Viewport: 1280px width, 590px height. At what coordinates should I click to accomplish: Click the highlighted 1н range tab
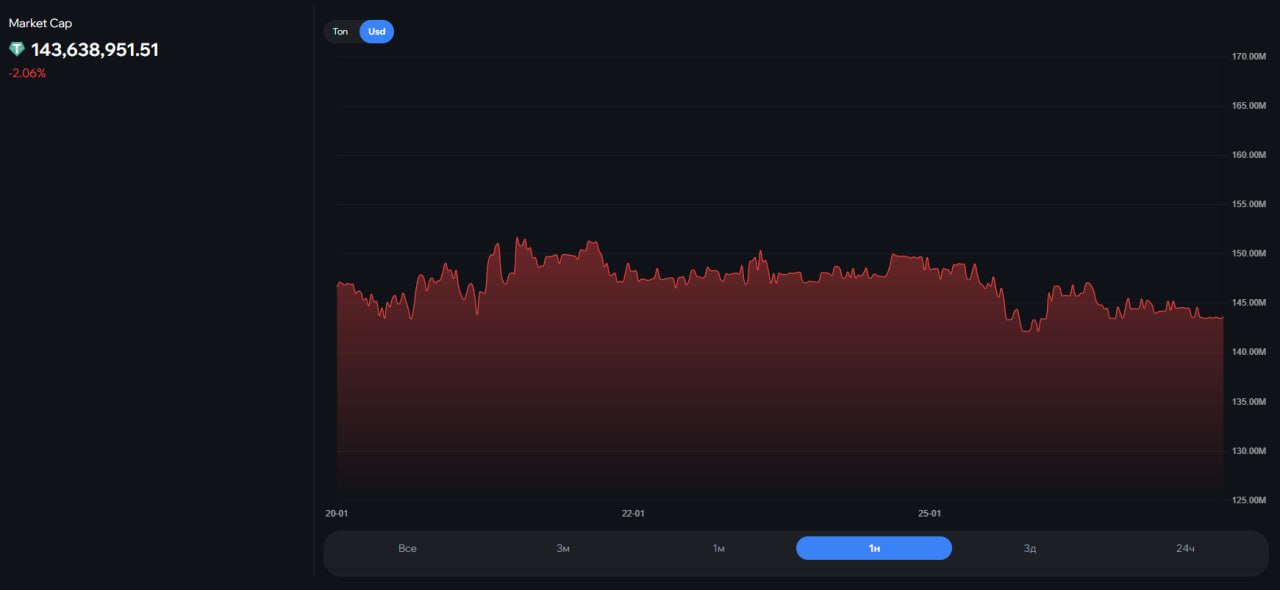click(874, 549)
